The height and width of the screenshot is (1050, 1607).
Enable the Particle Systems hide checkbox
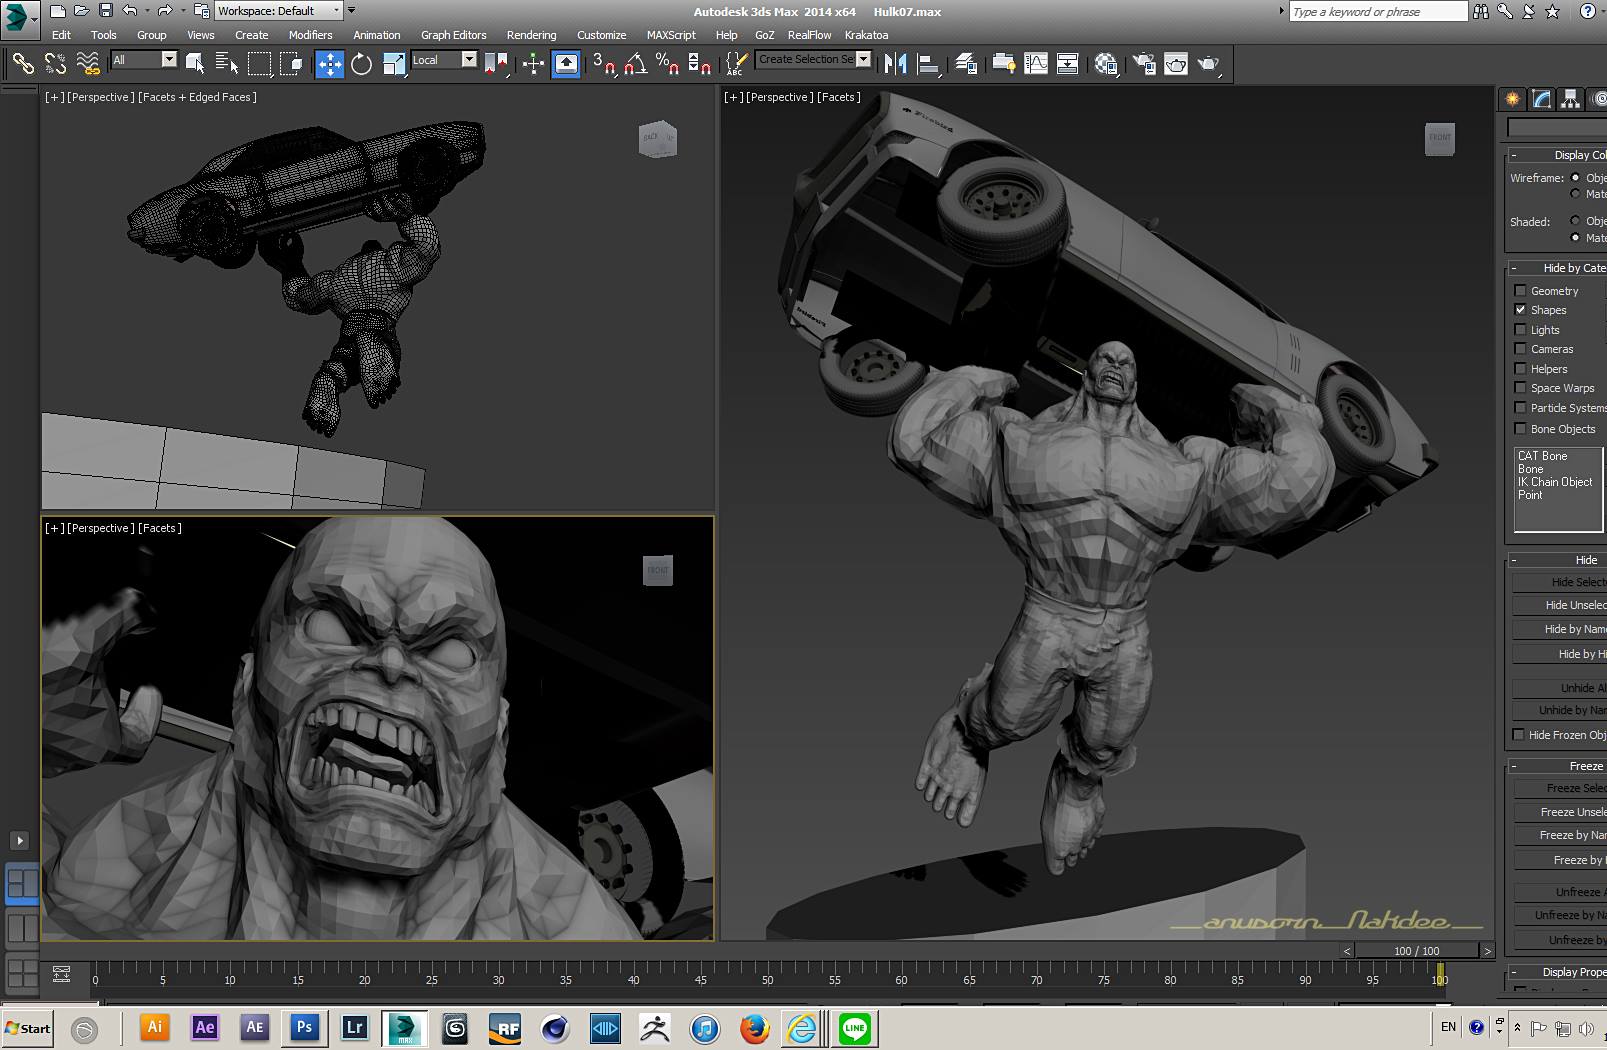(x=1520, y=408)
